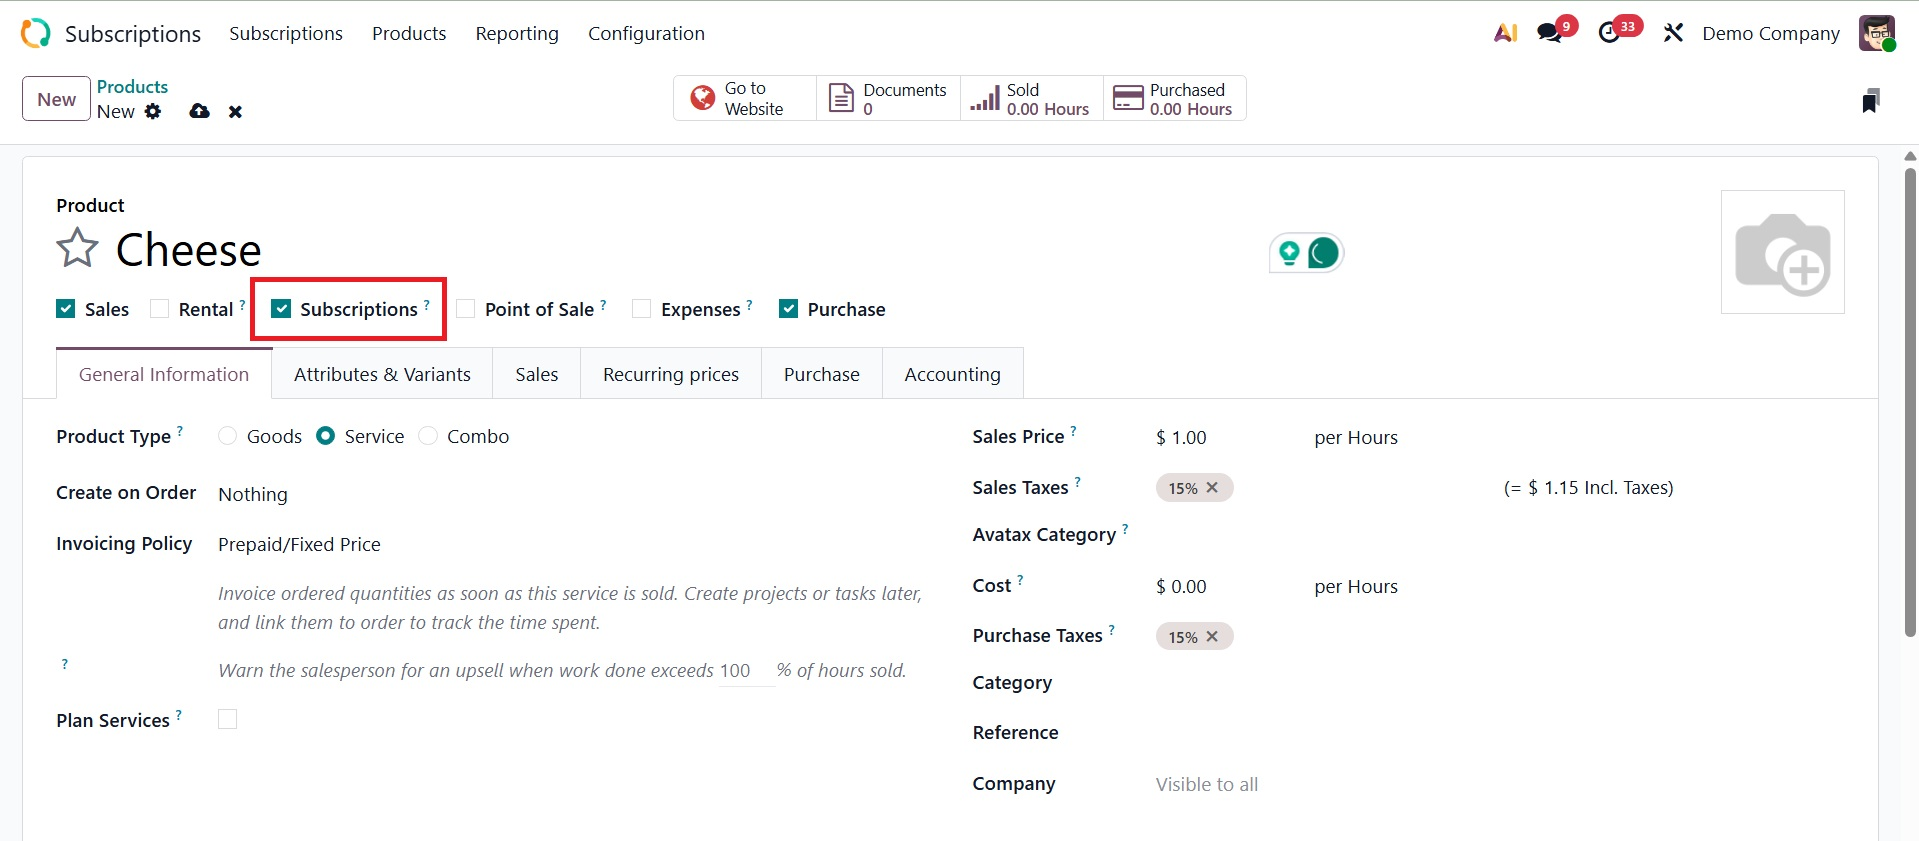Select the Goods product type
Screen dimensions: 1919x841
(x=228, y=436)
